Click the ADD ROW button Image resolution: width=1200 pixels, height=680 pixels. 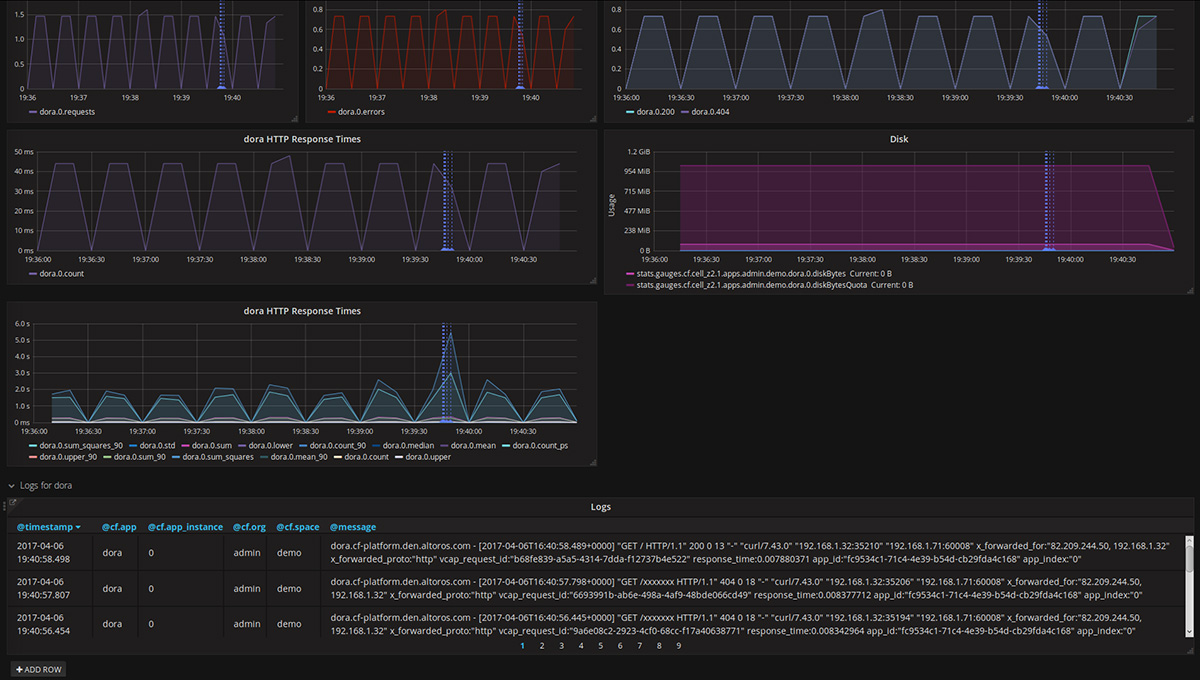click(38, 669)
